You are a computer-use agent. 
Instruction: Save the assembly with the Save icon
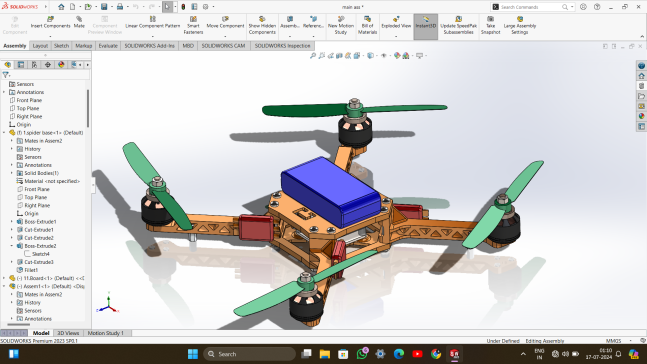pos(104,7)
